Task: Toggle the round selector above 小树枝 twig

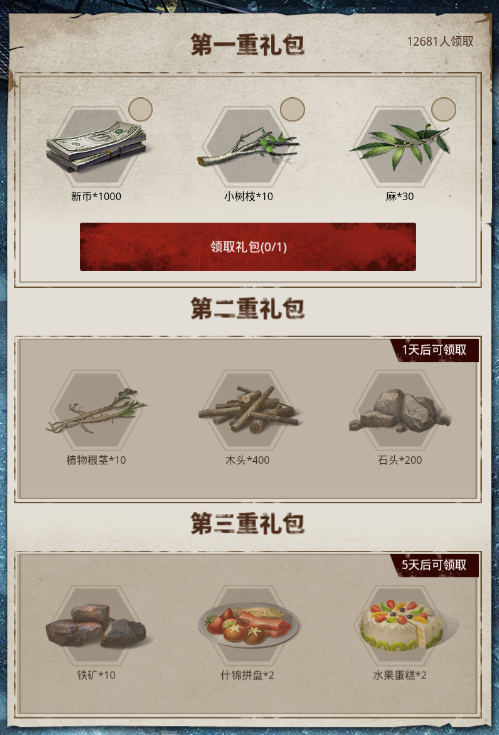Action: [x=292, y=109]
